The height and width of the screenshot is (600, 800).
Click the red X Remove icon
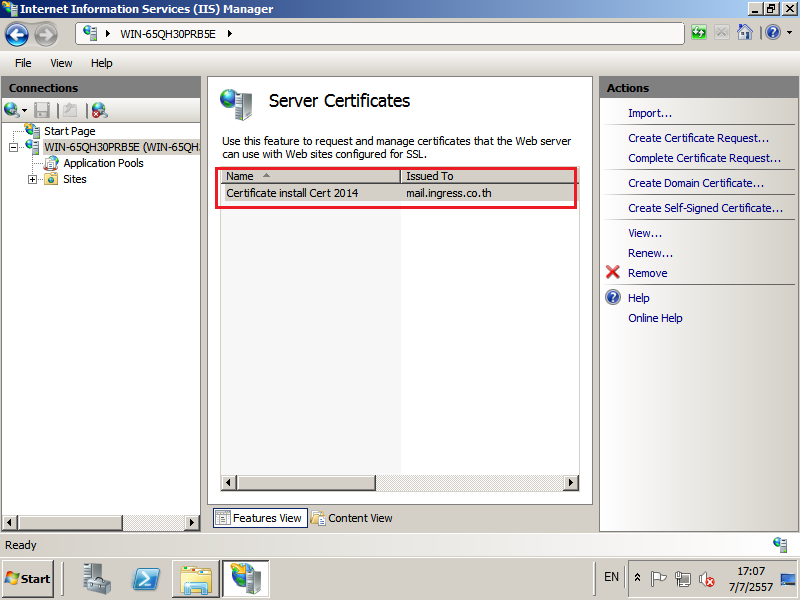pos(613,273)
